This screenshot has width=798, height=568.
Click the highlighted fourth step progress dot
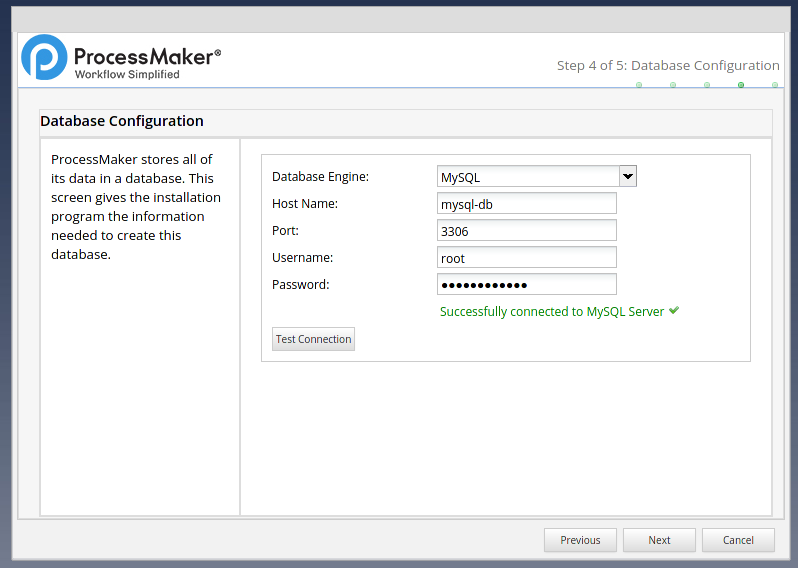(741, 85)
